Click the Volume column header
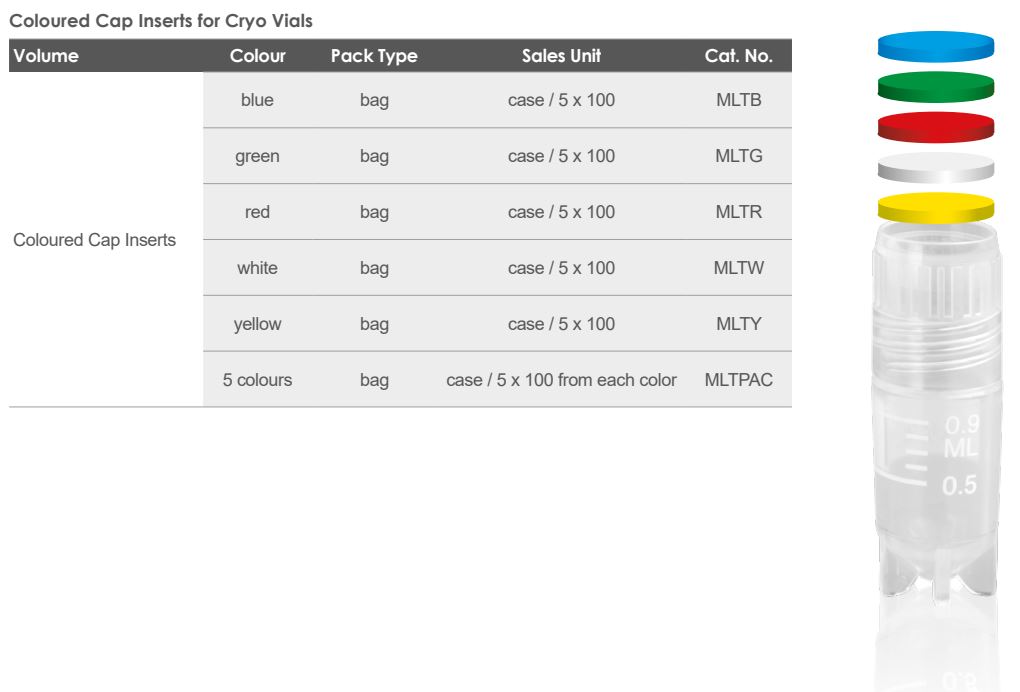Viewport: 1020px width, 692px height. coord(46,56)
